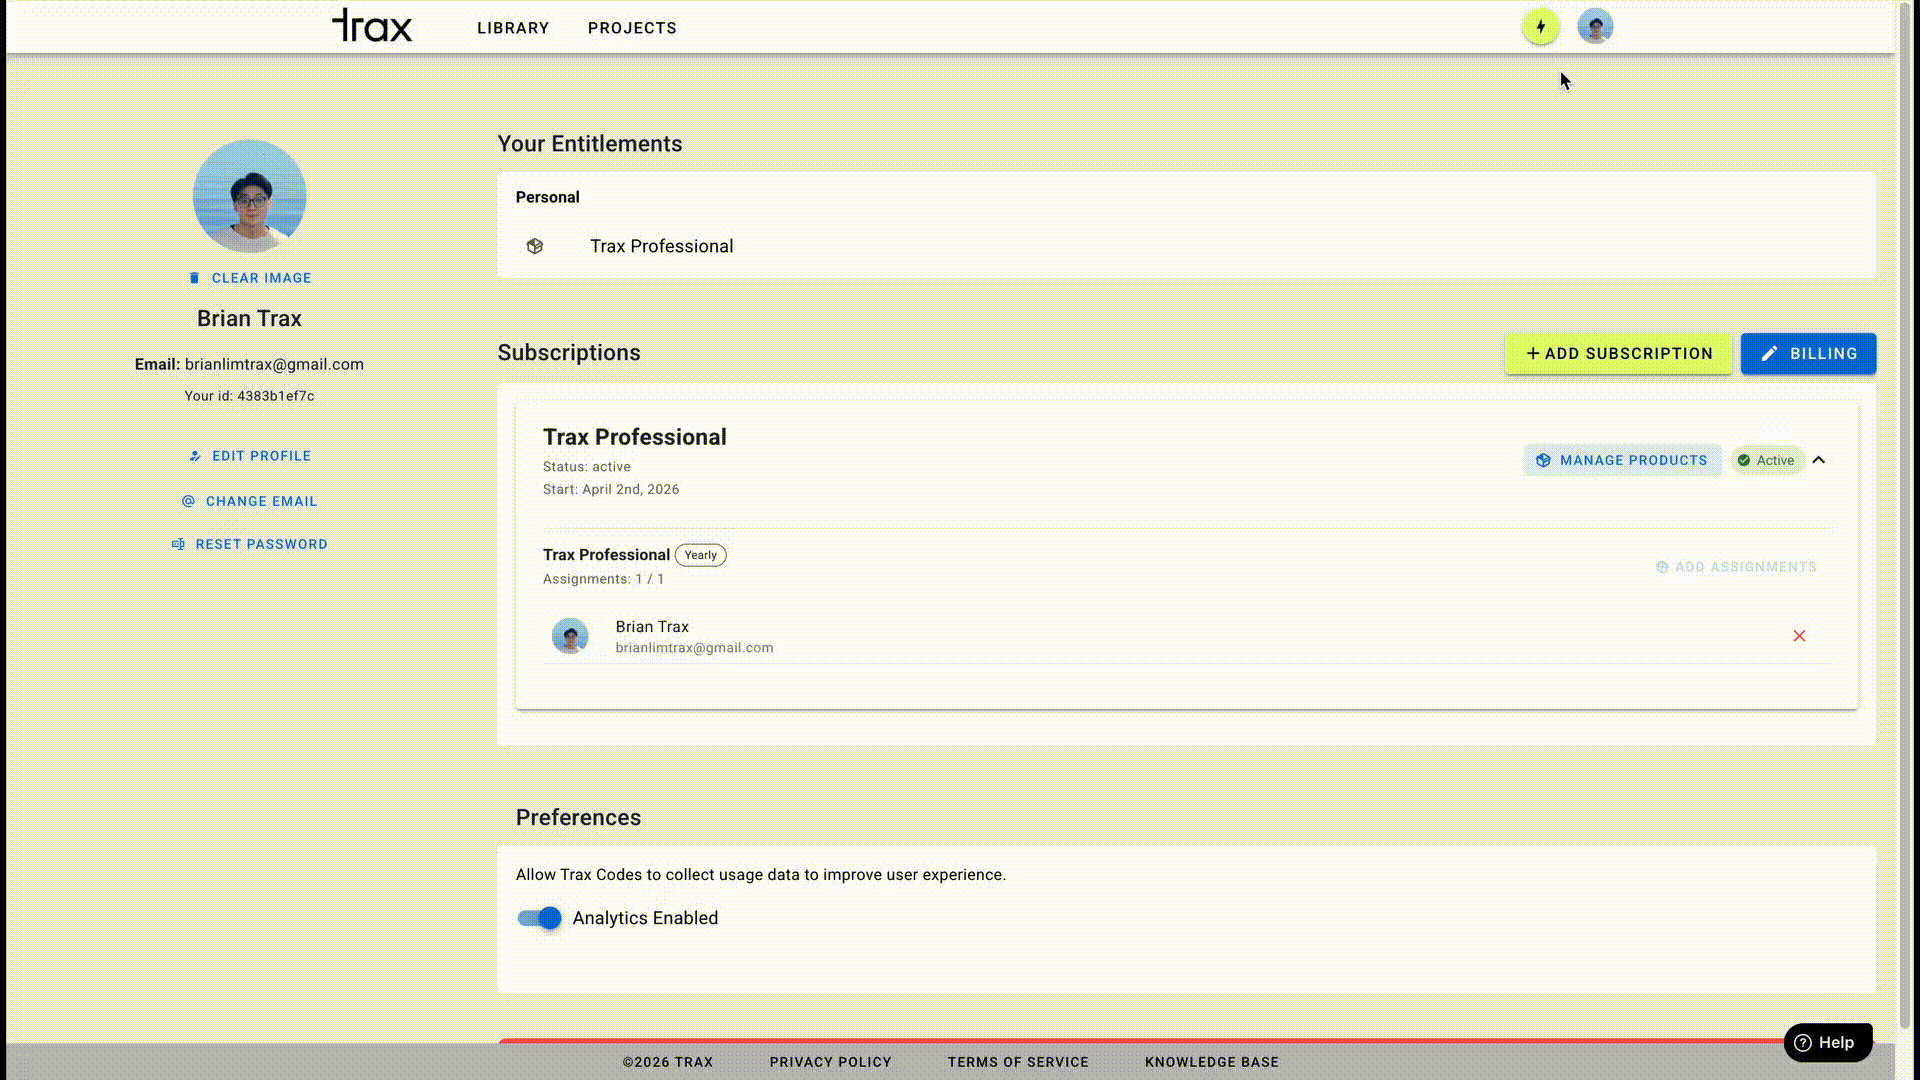Disable the Analytics Enabled toggle
This screenshot has height=1080, width=1920.
click(x=540, y=918)
